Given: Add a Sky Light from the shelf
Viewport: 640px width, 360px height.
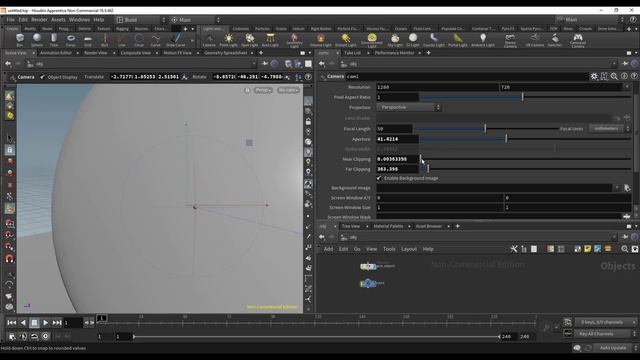Looking at the screenshot, I should pyautogui.click(x=395, y=40).
